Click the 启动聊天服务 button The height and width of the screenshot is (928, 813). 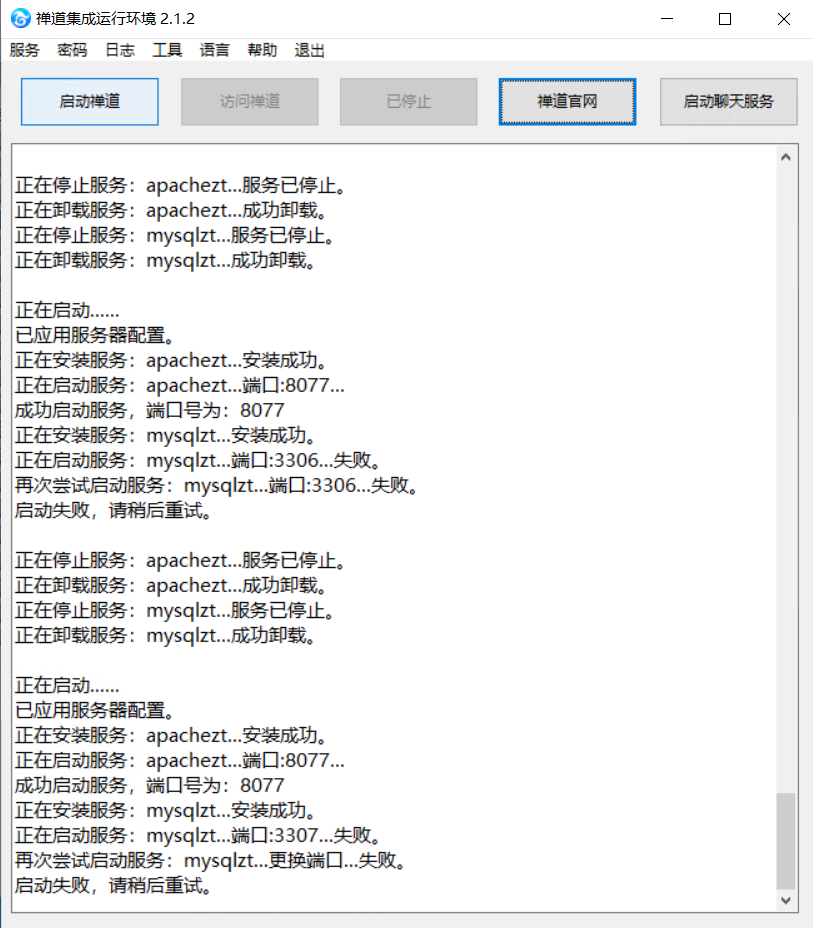[x=729, y=102]
